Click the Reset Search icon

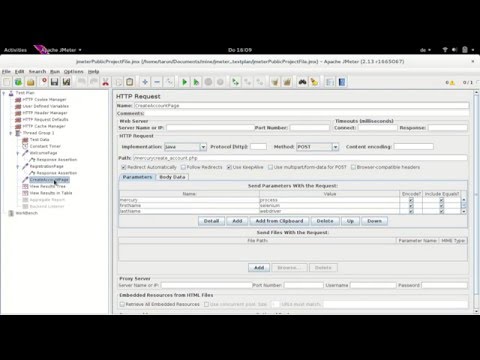314,82
